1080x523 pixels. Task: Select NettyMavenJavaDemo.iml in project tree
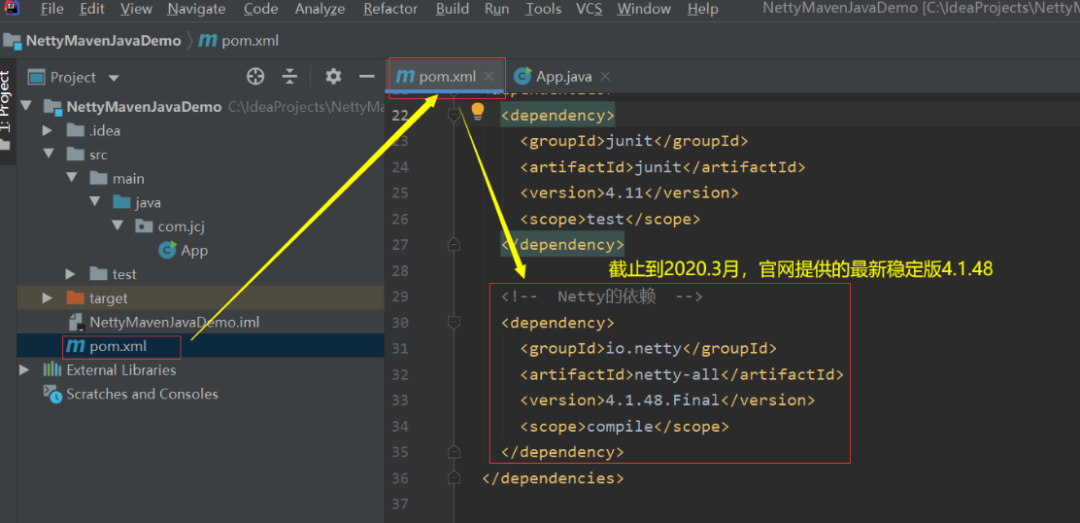[x=174, y=322]
